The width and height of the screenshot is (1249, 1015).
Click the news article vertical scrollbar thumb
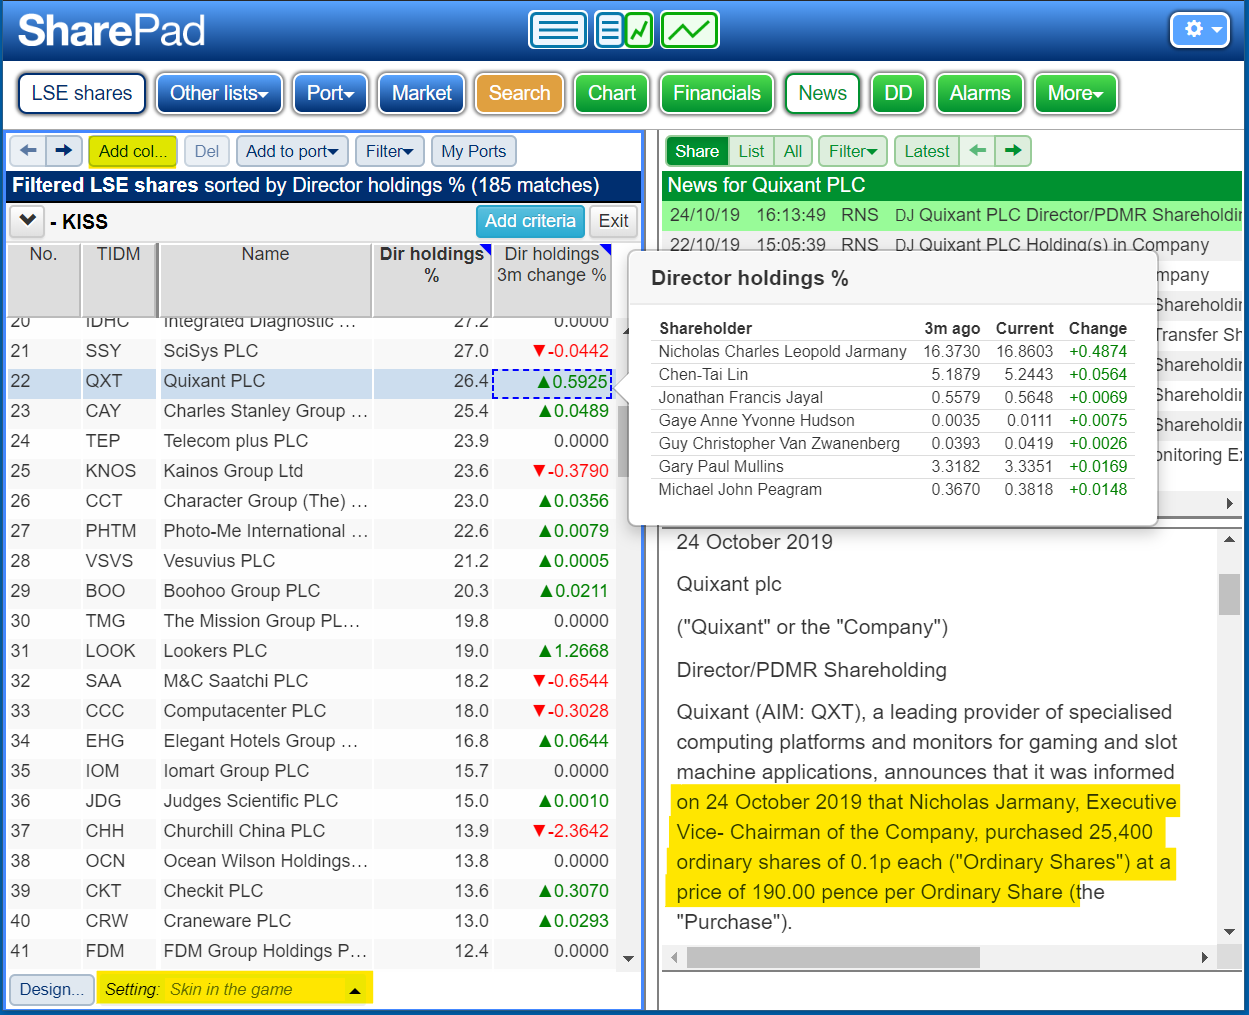(x=1229, y=594)
